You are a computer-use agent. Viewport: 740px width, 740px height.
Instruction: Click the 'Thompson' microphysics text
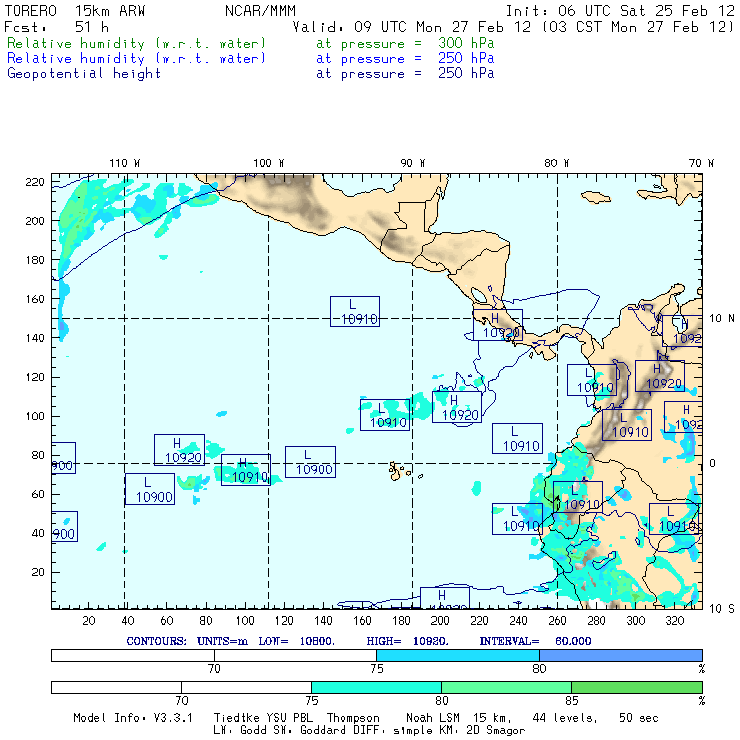click(353, 718)
